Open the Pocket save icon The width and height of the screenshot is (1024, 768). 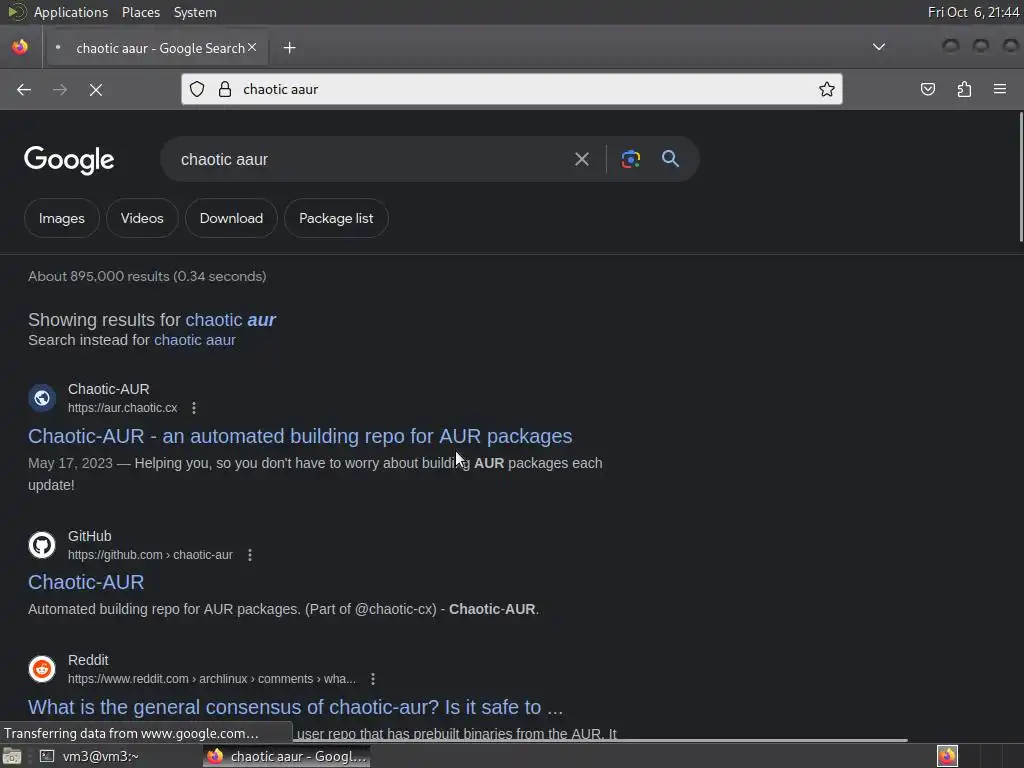click(927, 89)
